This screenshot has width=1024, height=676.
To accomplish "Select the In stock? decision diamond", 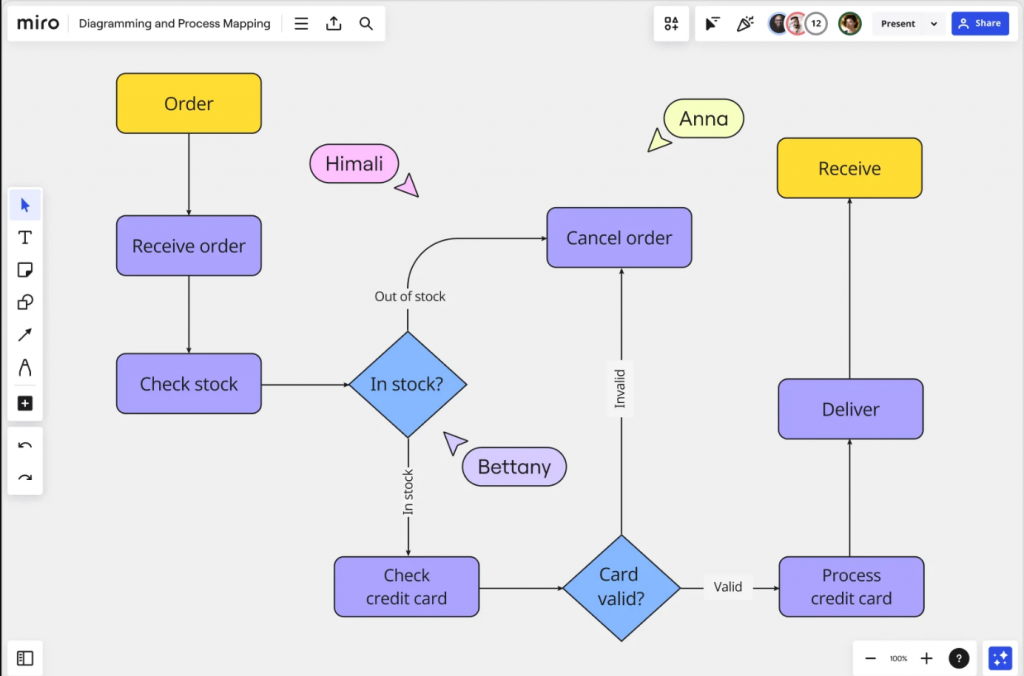I will pyautogui.click(x=407, y=384).
